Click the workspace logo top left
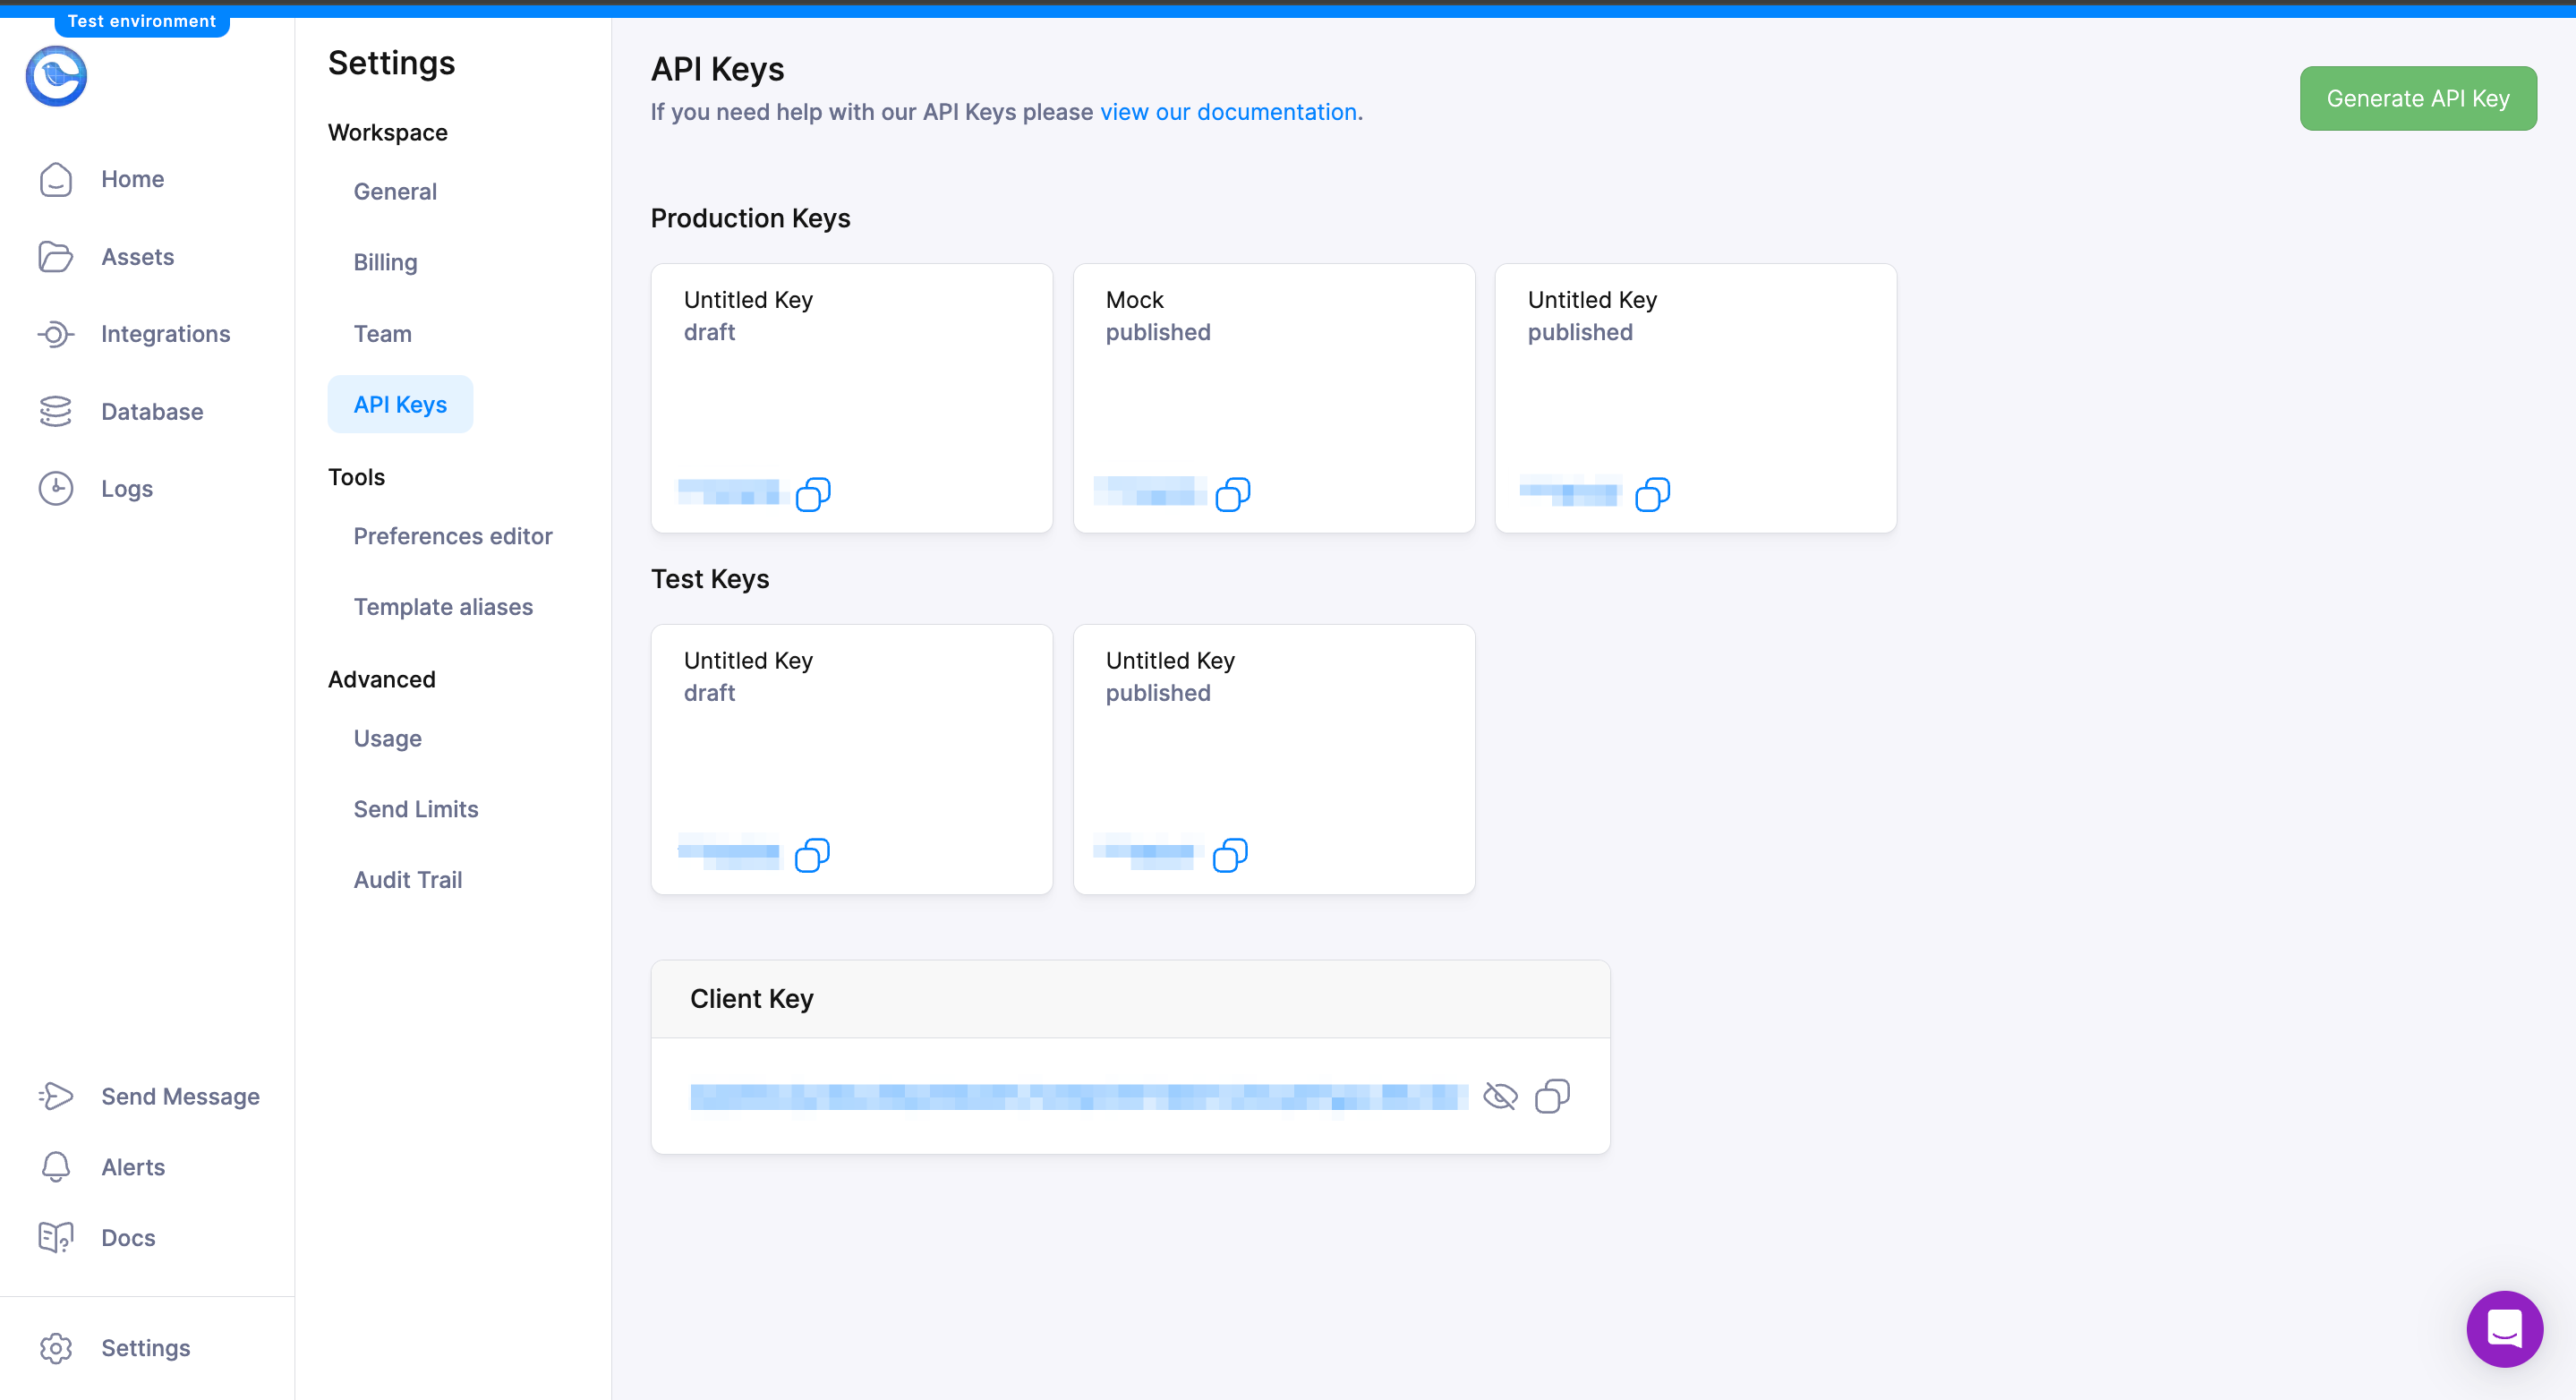Screen dimensions: 2576x1400 (x=57, y=75)
